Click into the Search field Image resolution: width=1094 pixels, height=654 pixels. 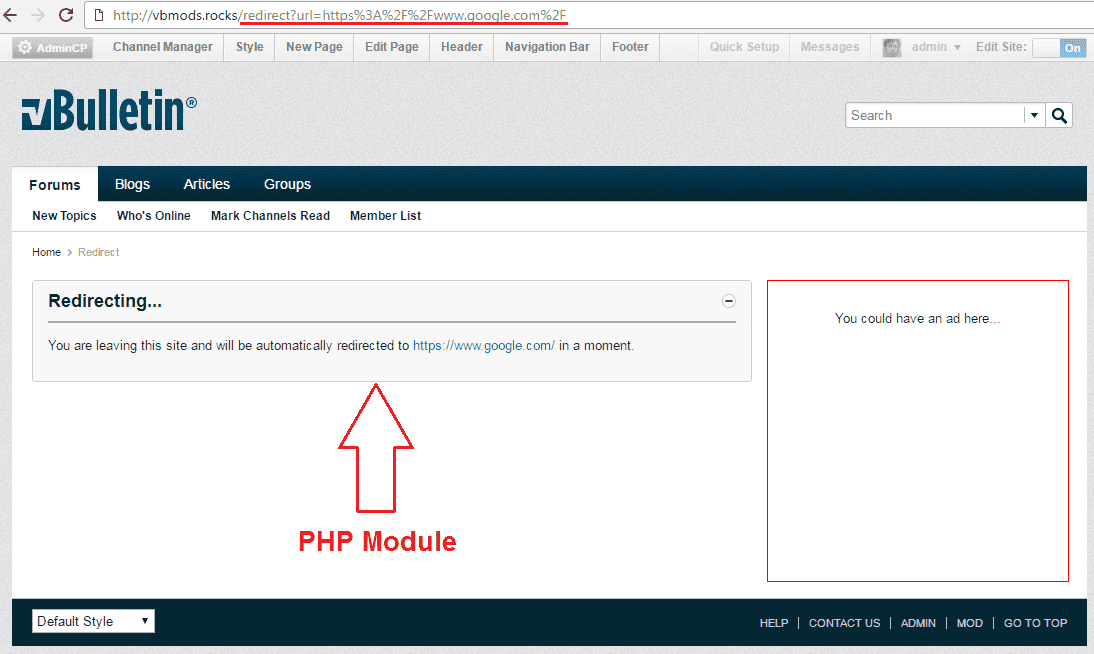[935, 115]
